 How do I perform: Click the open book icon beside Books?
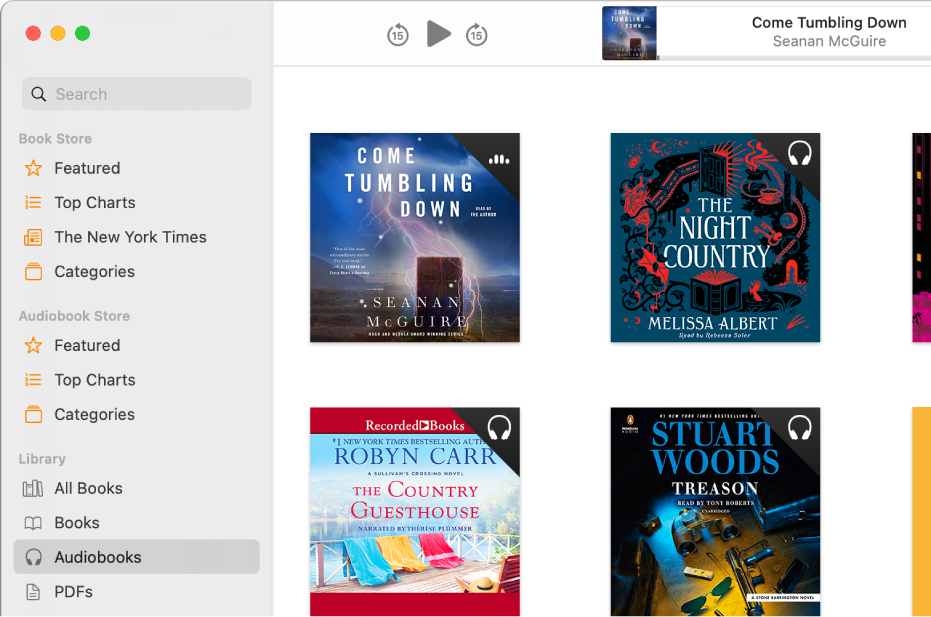tap(33, 523)
